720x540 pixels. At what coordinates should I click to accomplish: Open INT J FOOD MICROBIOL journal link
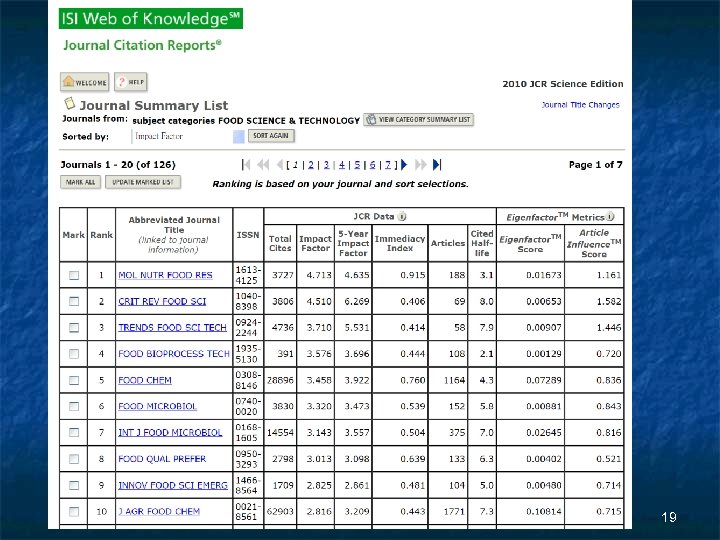[170, 433]
